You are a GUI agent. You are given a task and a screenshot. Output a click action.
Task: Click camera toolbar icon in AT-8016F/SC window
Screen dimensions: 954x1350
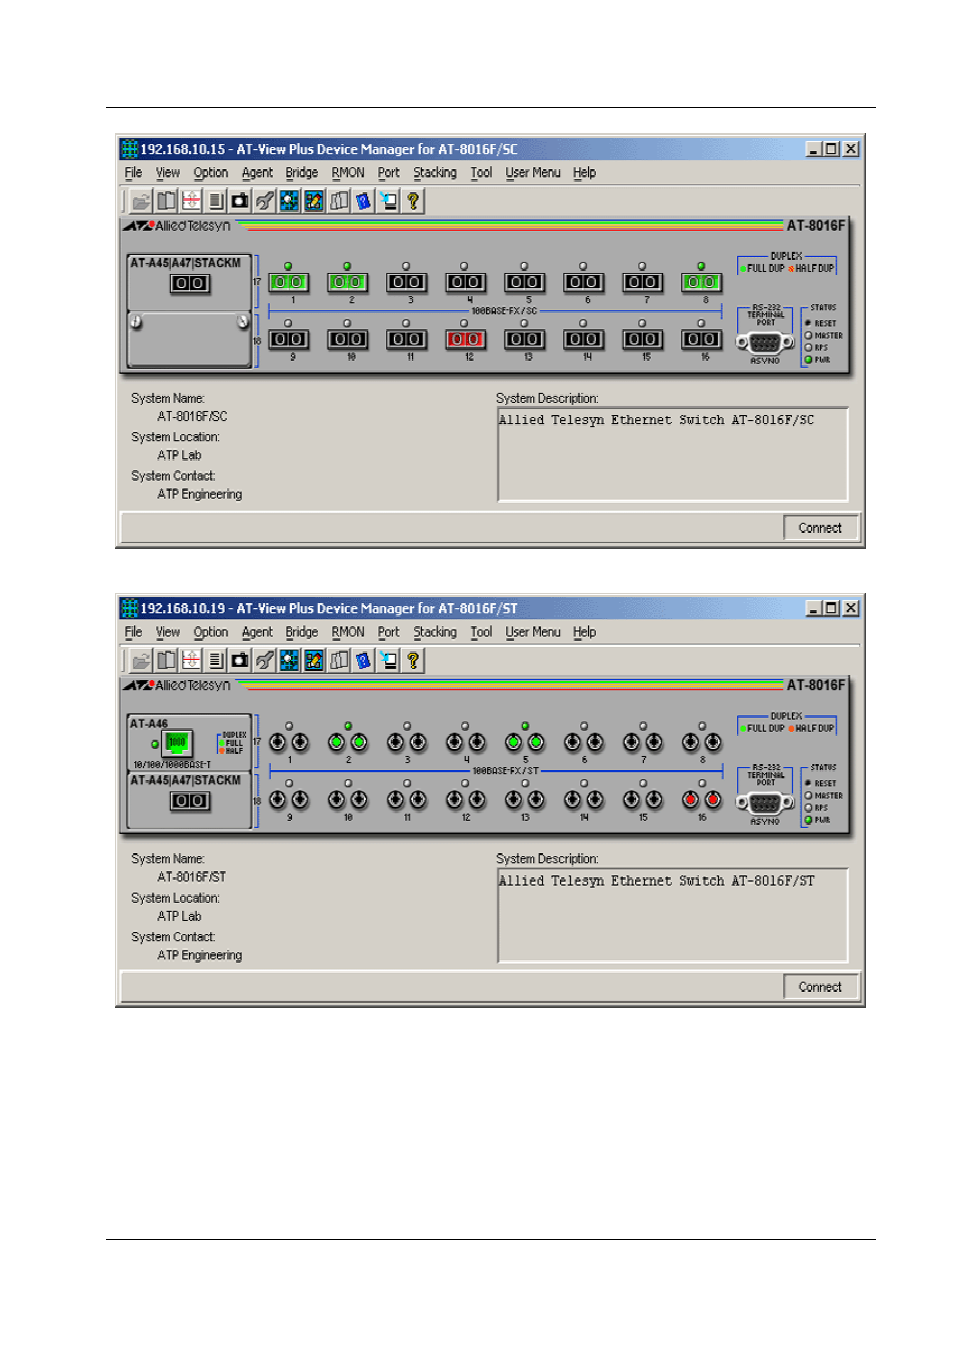tap(240, 201)
